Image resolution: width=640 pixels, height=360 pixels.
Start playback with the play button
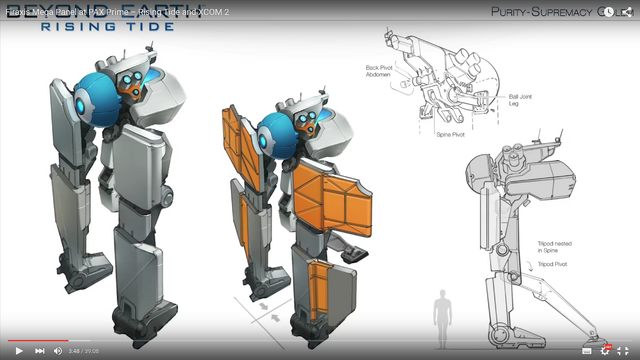click(x=19, y=351)
